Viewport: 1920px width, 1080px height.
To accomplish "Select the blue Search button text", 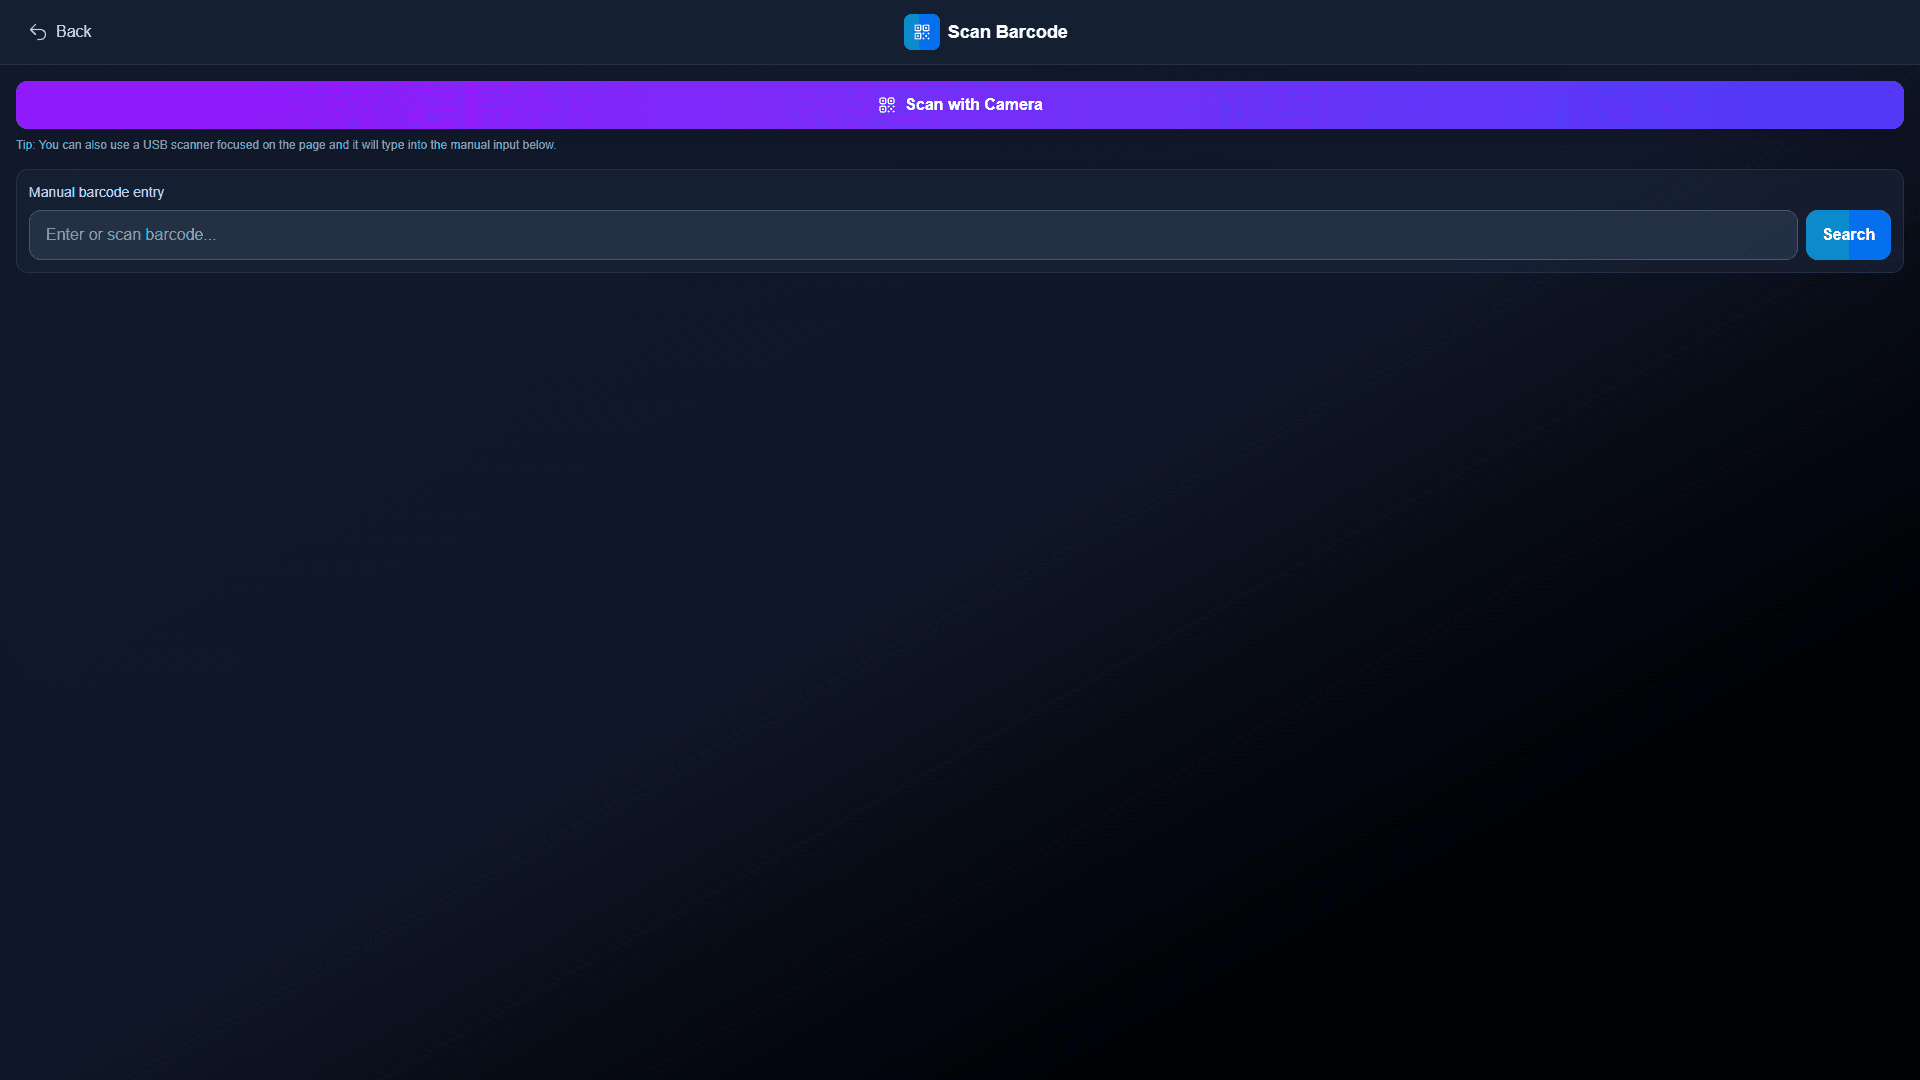I will click(x=1848, y=235).
